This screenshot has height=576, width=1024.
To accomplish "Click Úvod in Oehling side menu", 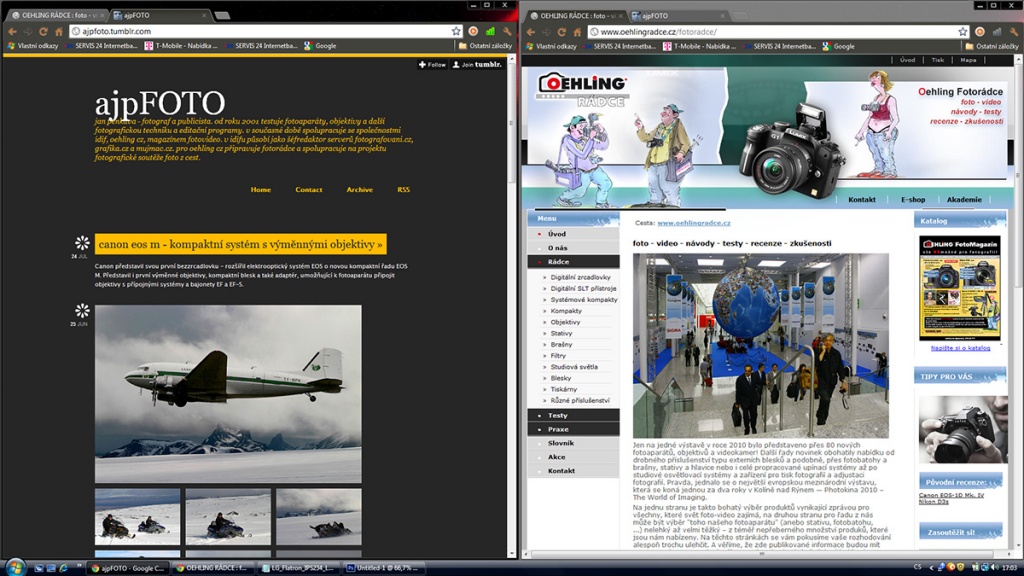I will [x=573, y=234].
